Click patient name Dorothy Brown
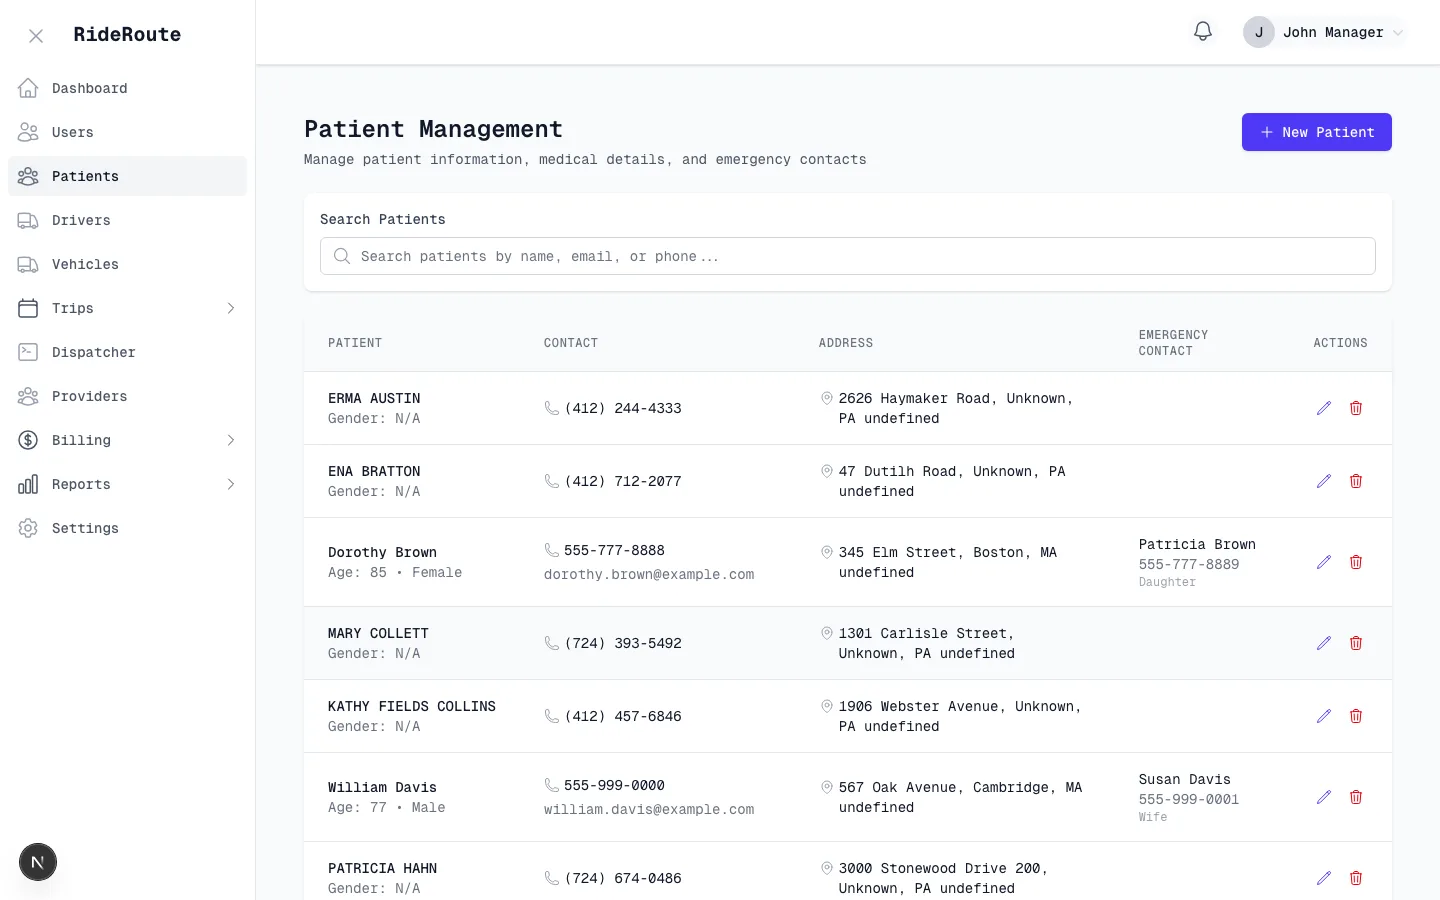1440x900 pixels. click(x=382, y=552)
